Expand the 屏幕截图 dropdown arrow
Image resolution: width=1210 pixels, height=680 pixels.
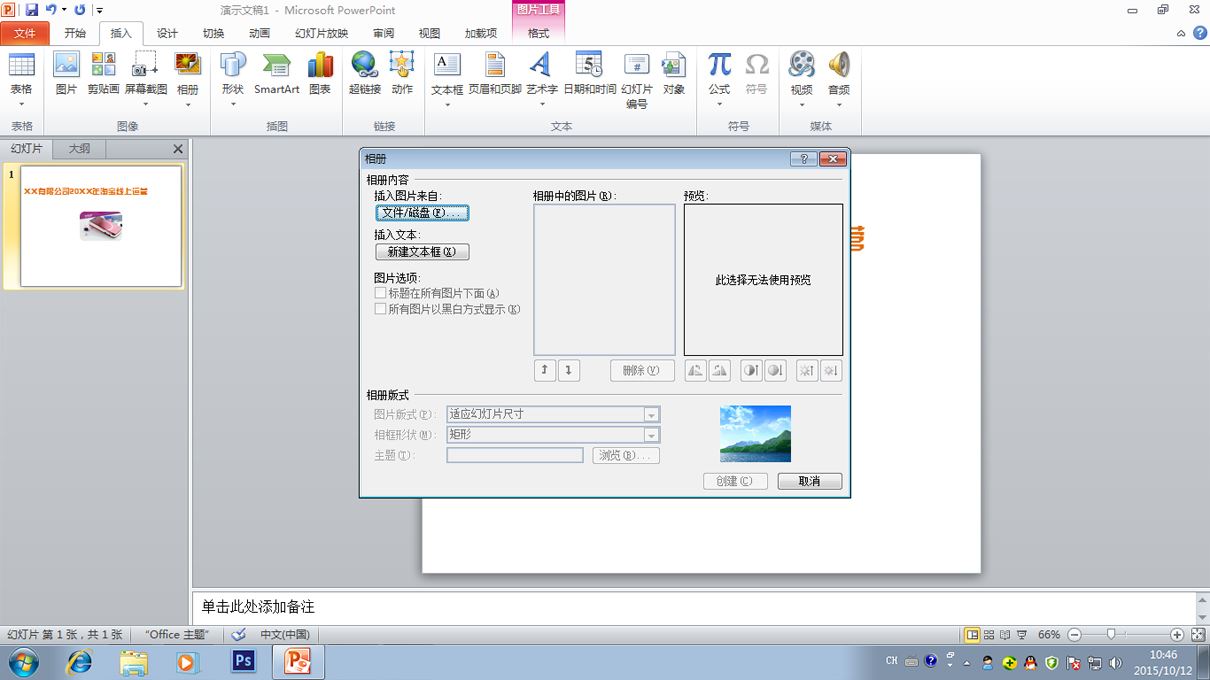click(146, 104)
